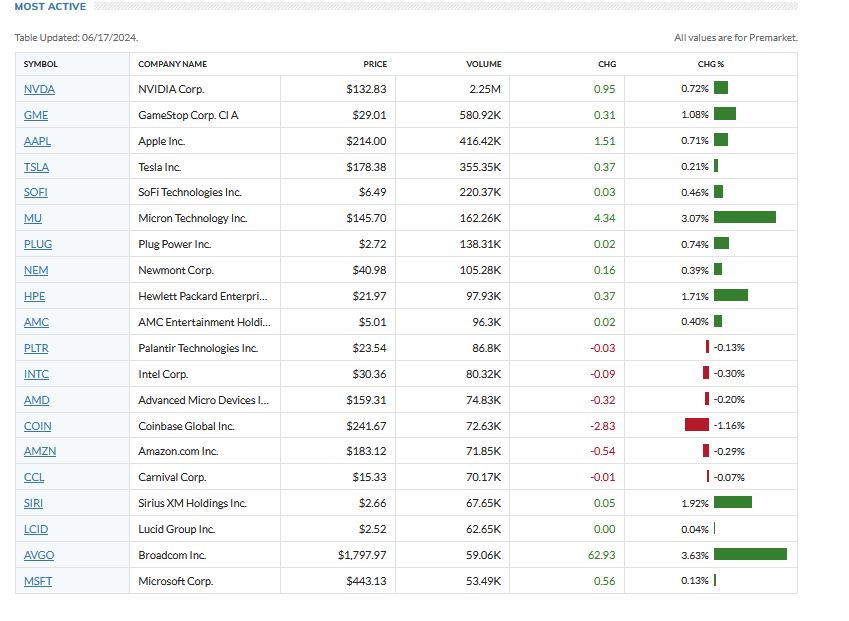Viewport: 849px width, 621px height.
Task: Click the PRICE column header
Action: coord(375,64)
